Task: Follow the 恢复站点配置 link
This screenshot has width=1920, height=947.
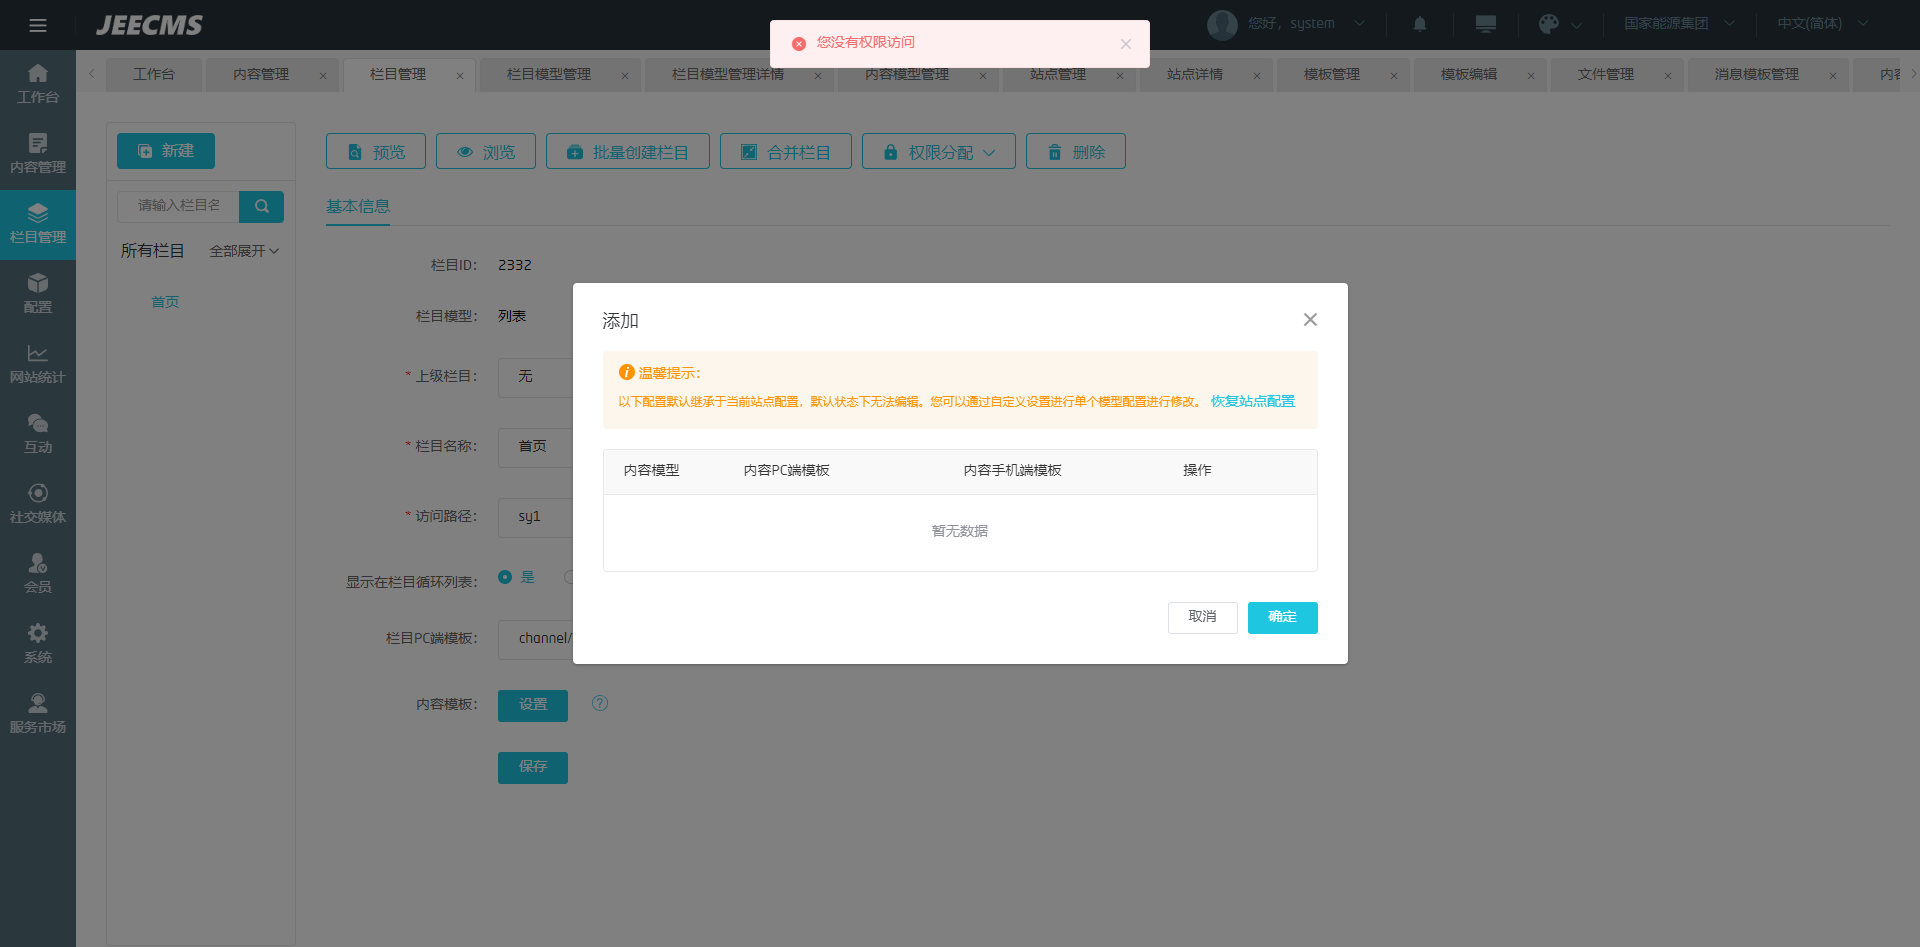Action: [1253, 401]
